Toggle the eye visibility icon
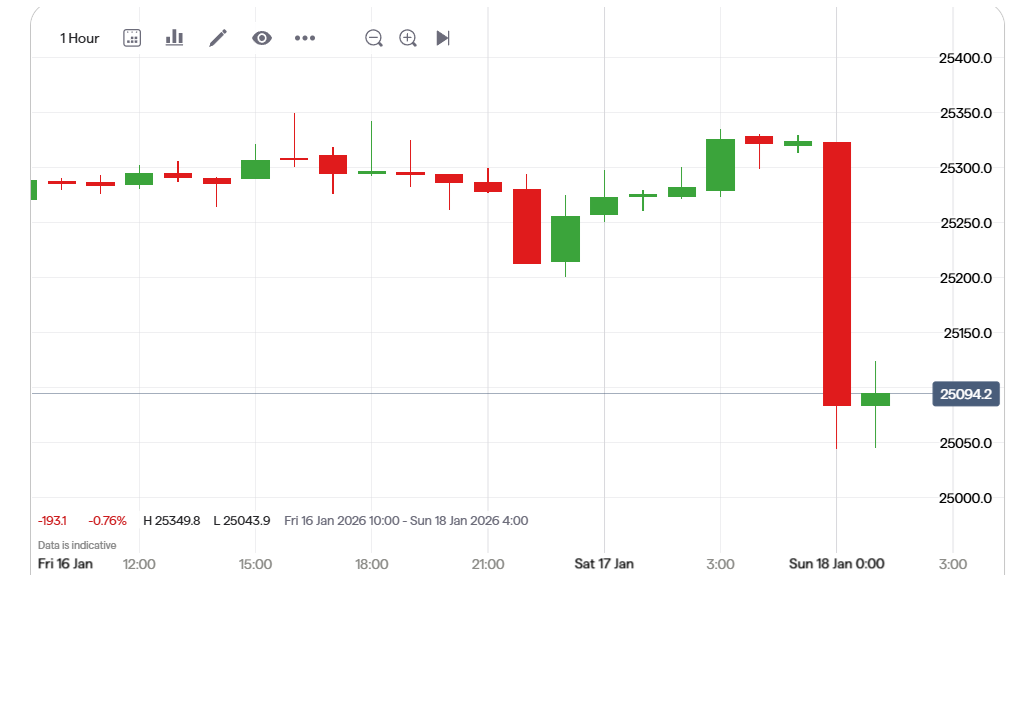This screenshot has height=701, width=1020. pyautogui.click(x=262, y=38)
